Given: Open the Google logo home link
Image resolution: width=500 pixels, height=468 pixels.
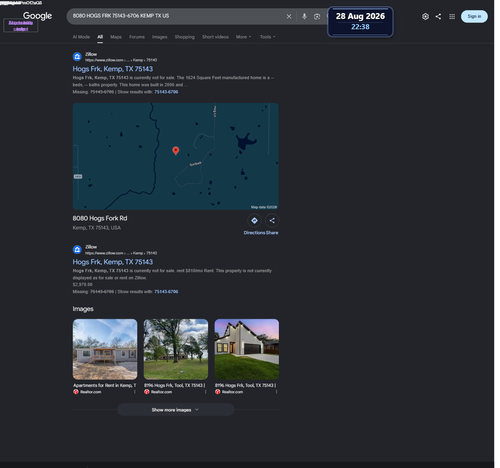Looking at the screenshot, I should tap(37, 16).
